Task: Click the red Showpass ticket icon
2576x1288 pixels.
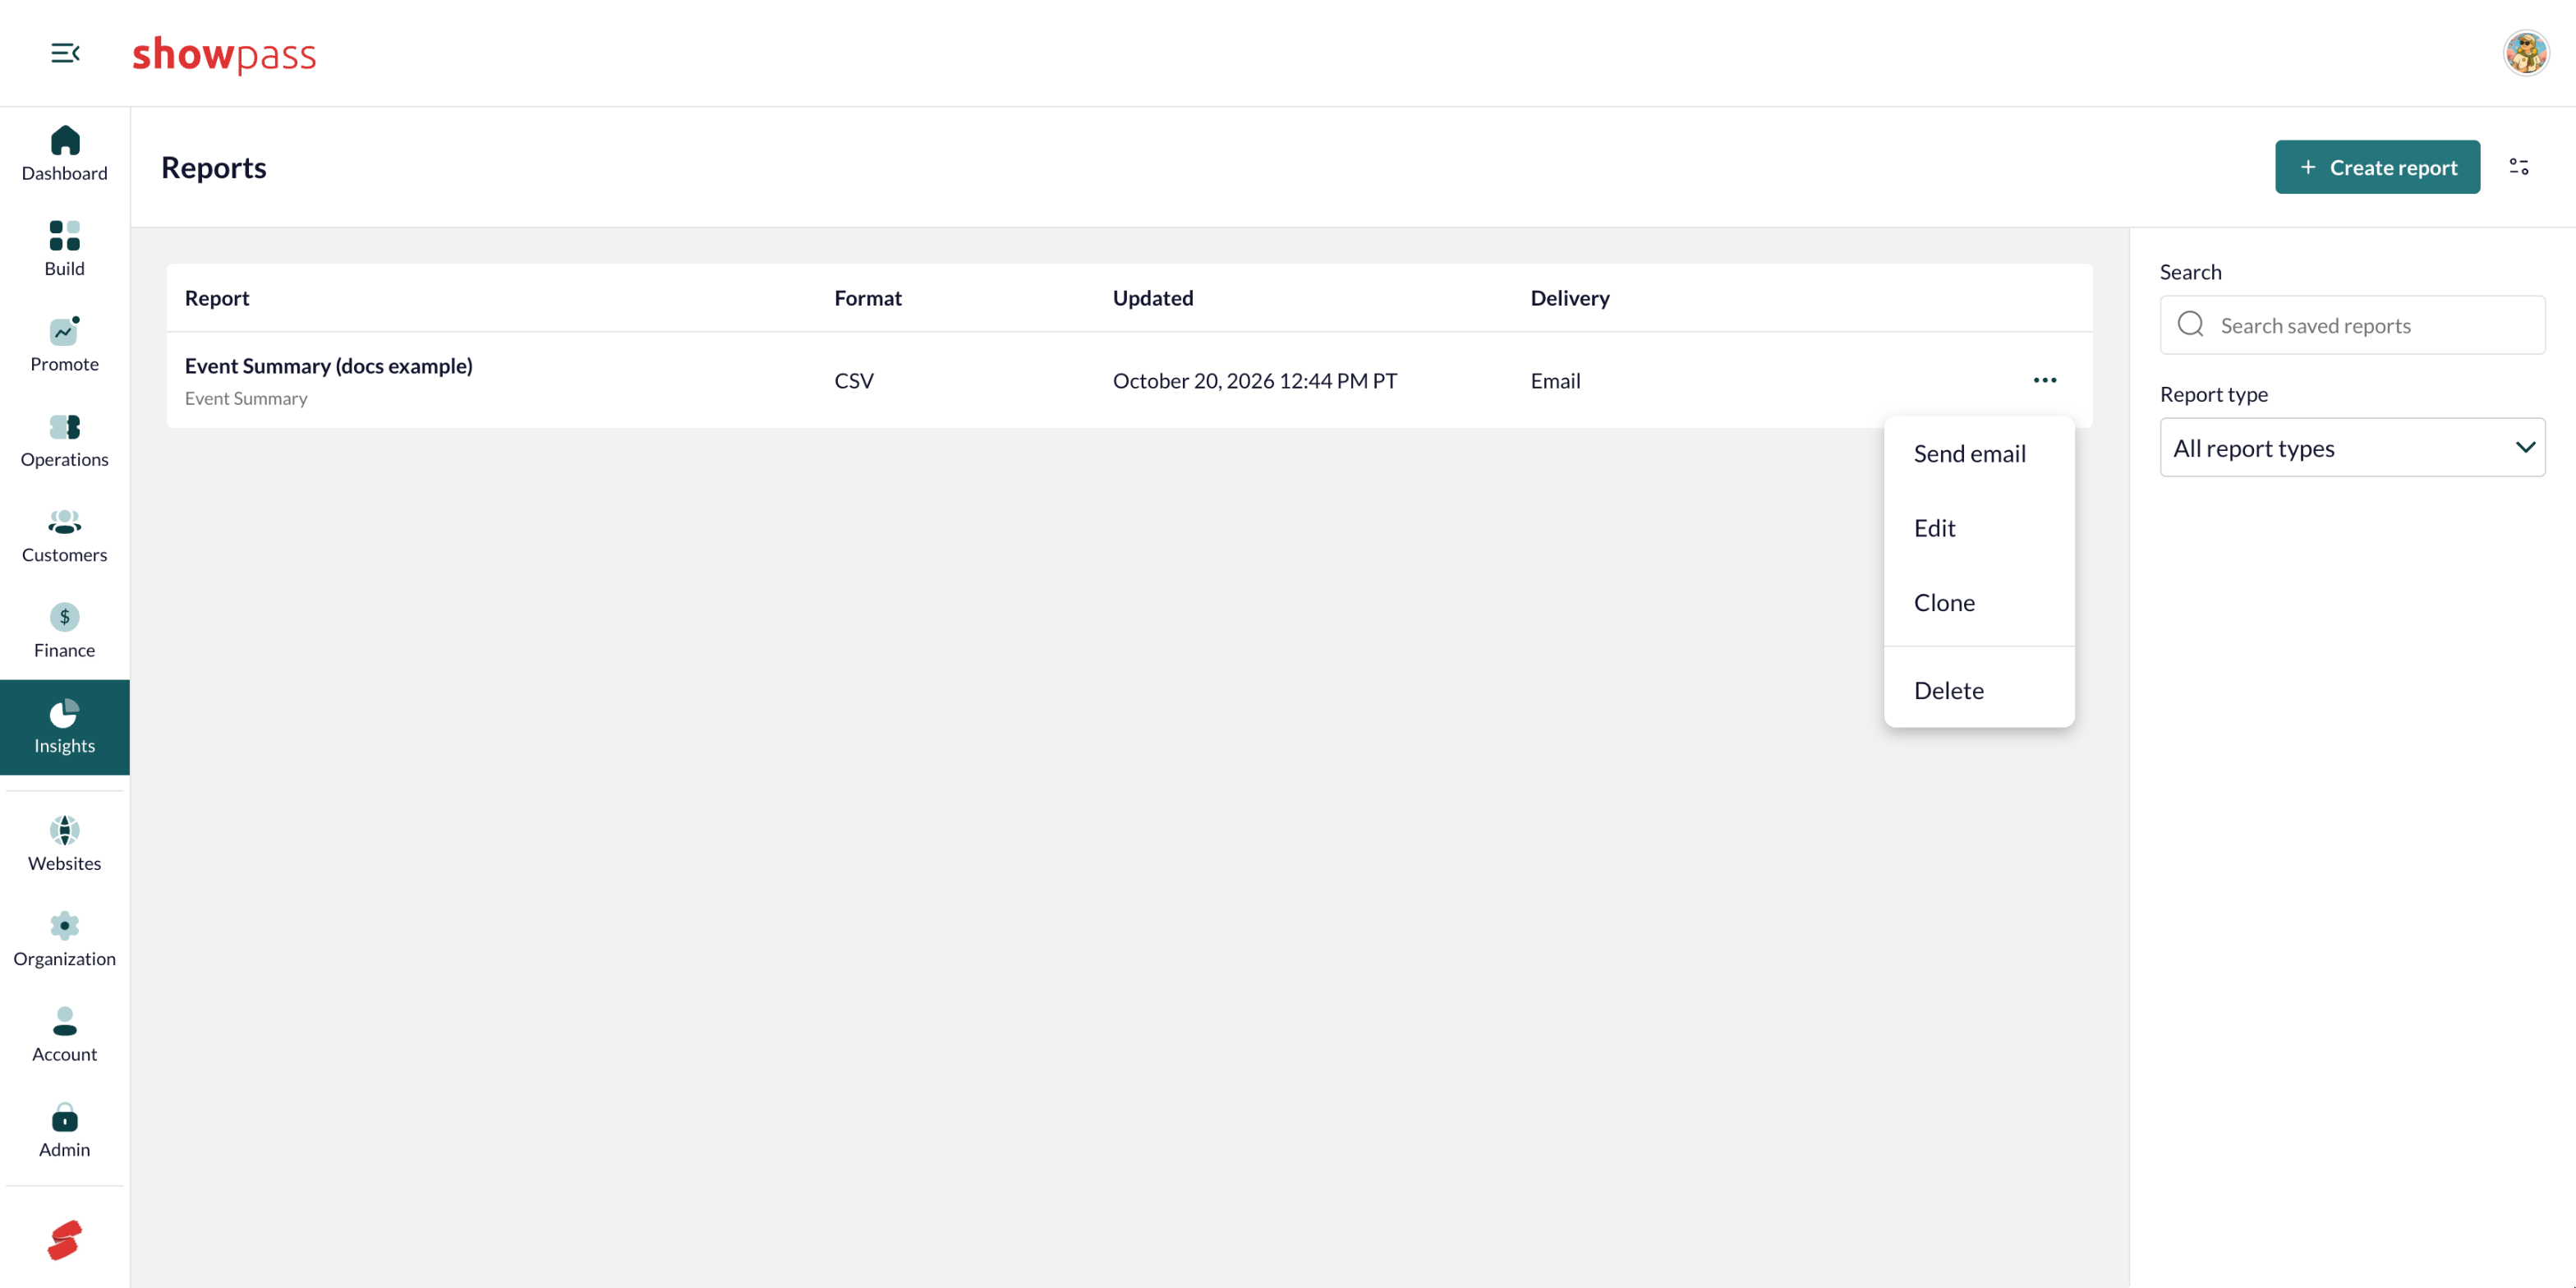Action: [65, 1240]
